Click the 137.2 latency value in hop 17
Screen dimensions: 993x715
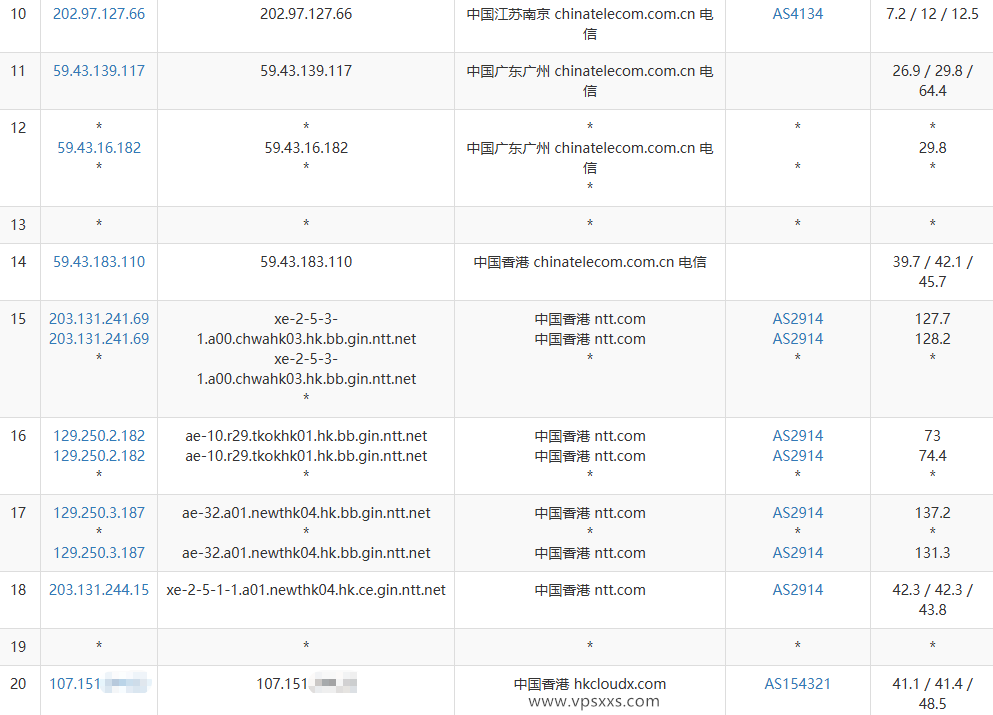coord(932,513)
